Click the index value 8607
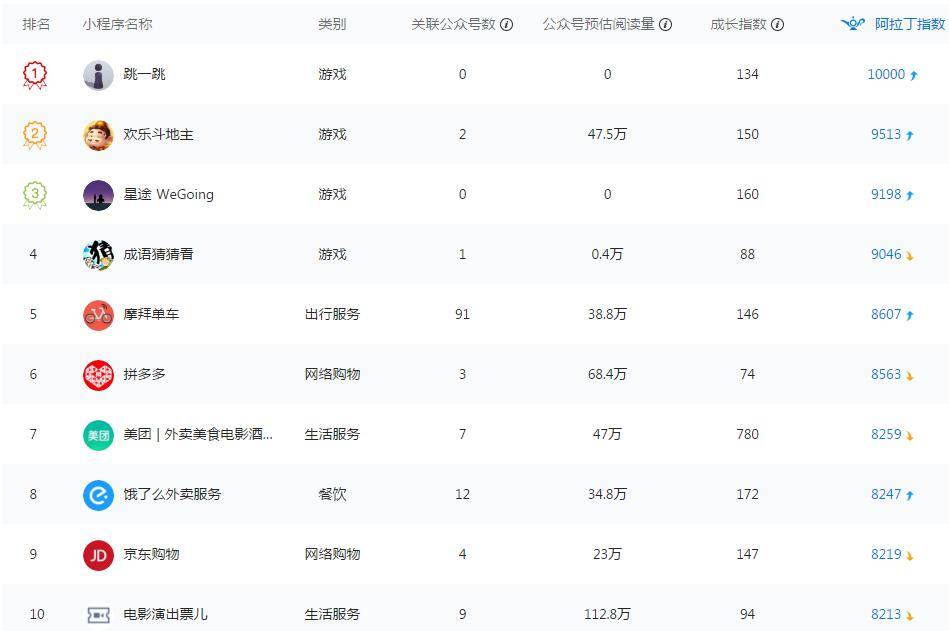 pos(886,314)
